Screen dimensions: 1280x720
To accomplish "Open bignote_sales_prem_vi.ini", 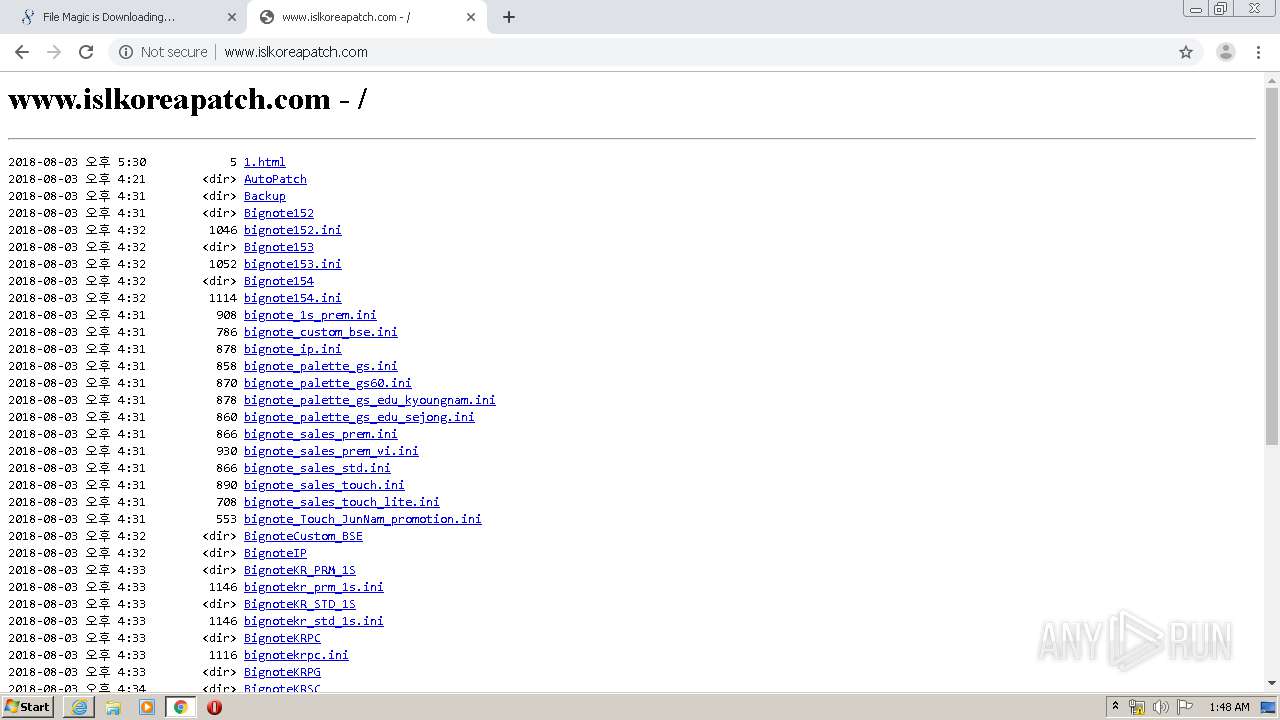I will [331, 451].
